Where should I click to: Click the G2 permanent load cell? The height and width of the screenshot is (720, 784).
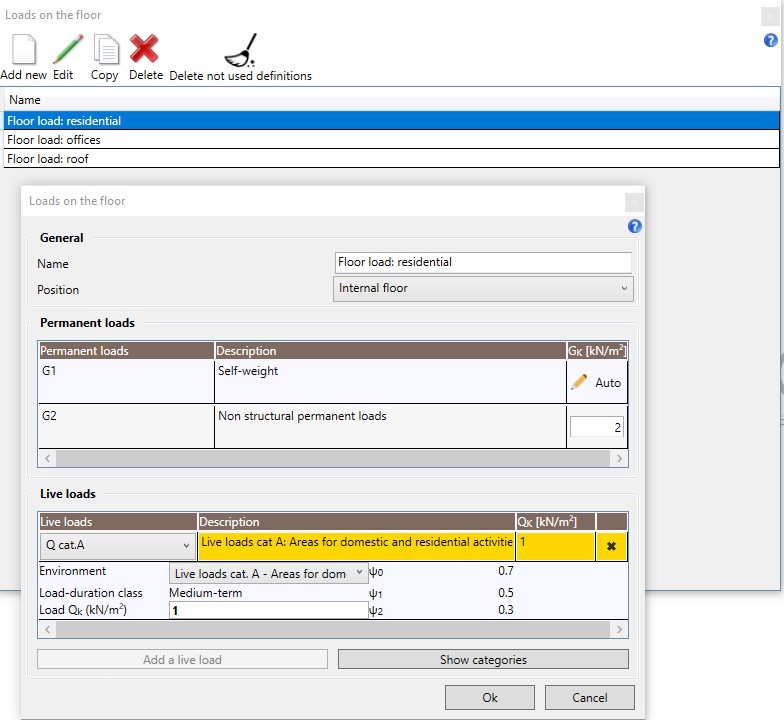(x=126, y=426)
